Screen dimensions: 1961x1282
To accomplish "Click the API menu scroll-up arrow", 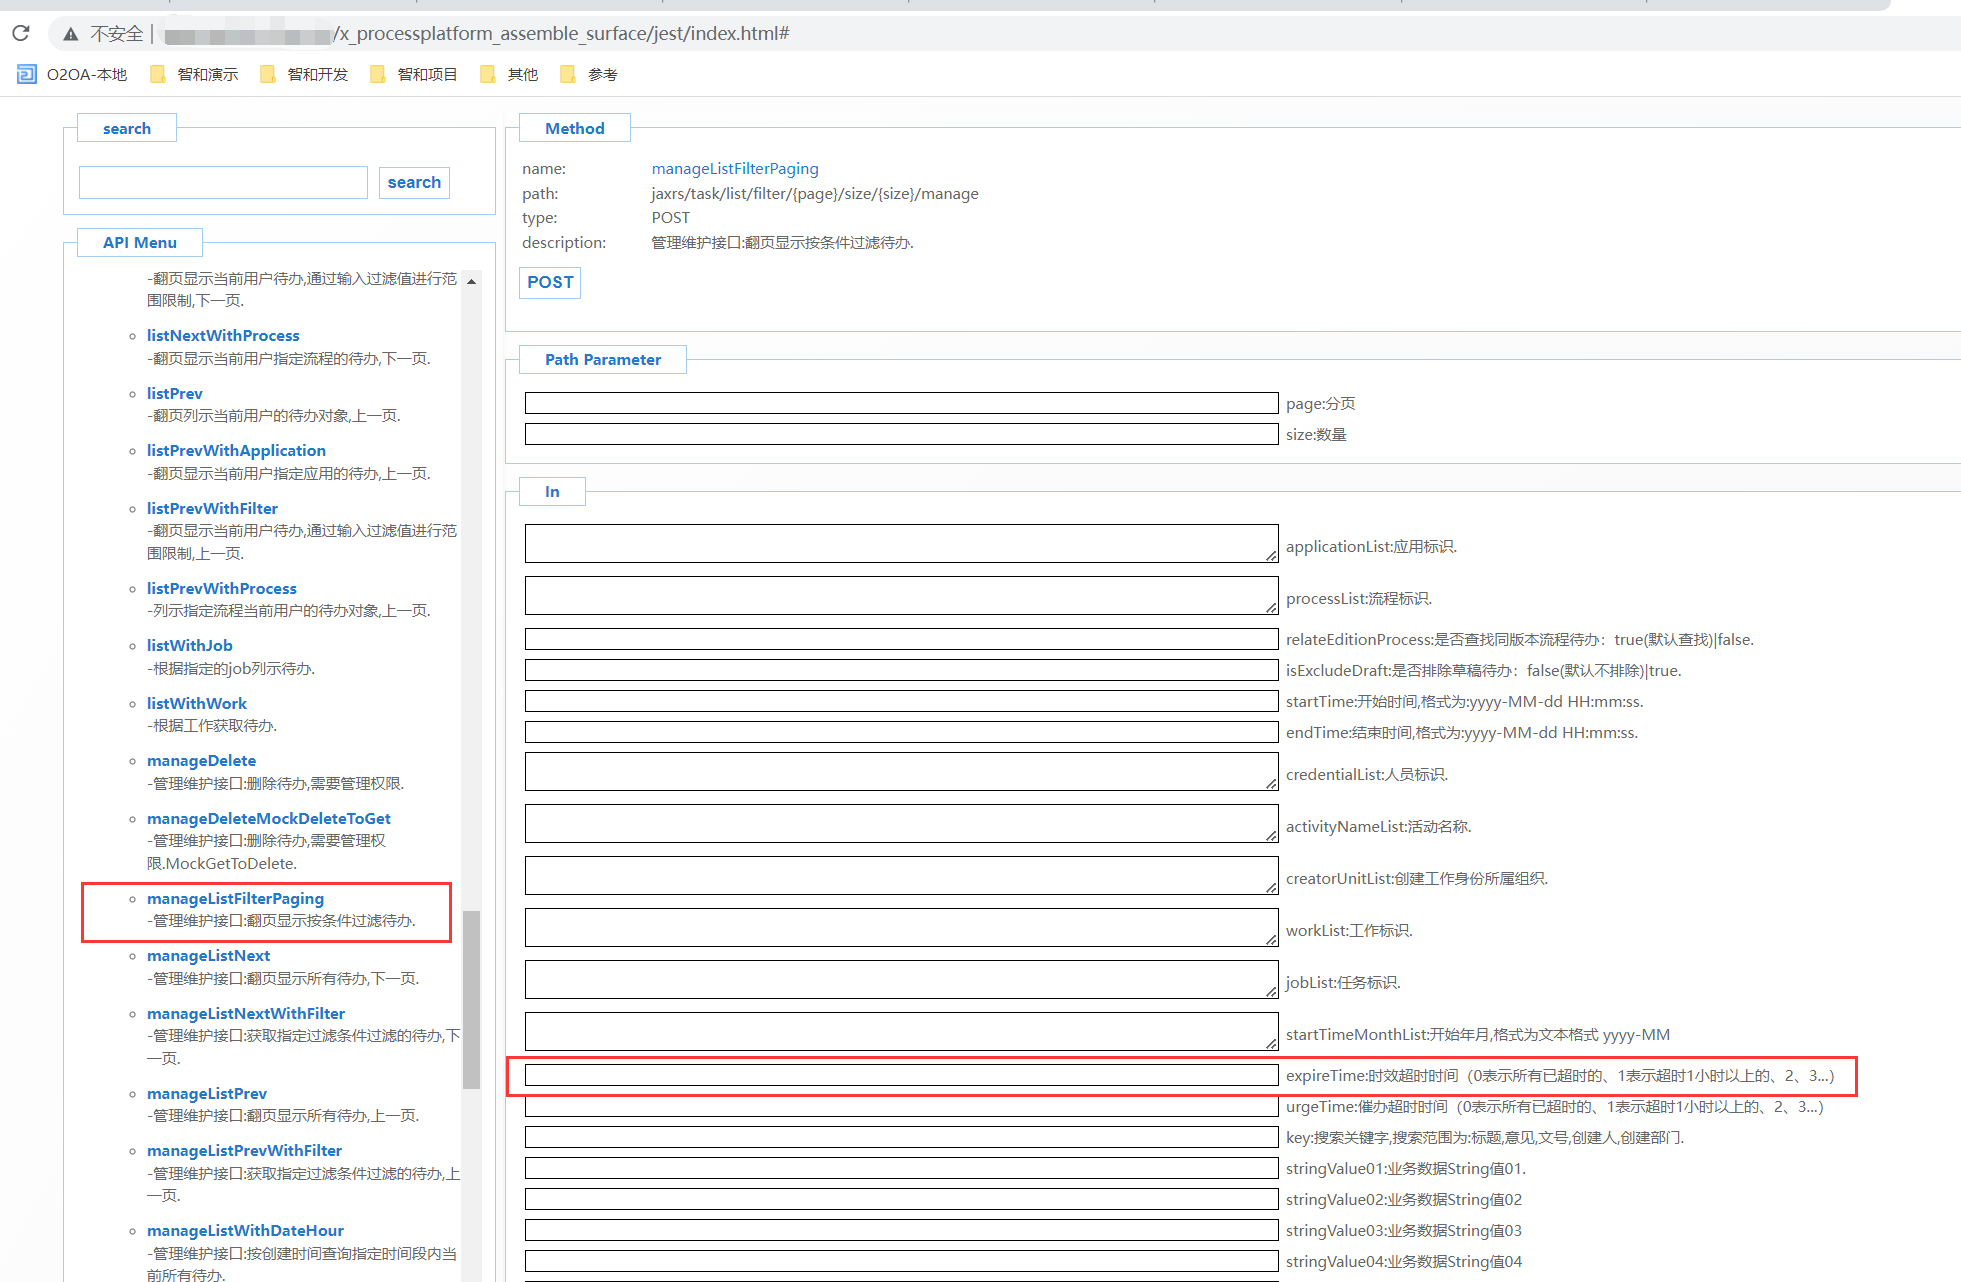I will pos(471,282).
